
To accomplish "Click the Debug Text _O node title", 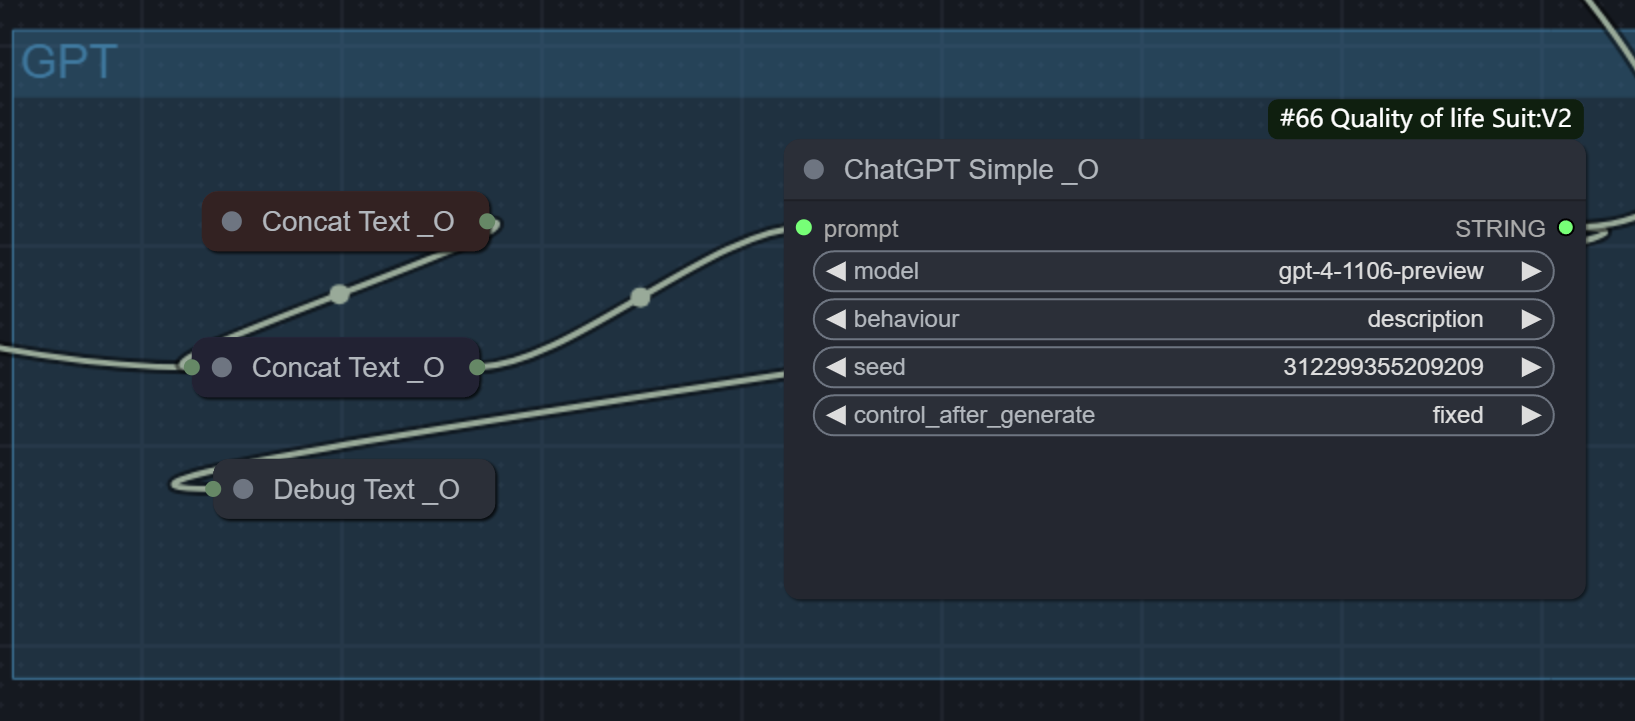I will [366, 490].
